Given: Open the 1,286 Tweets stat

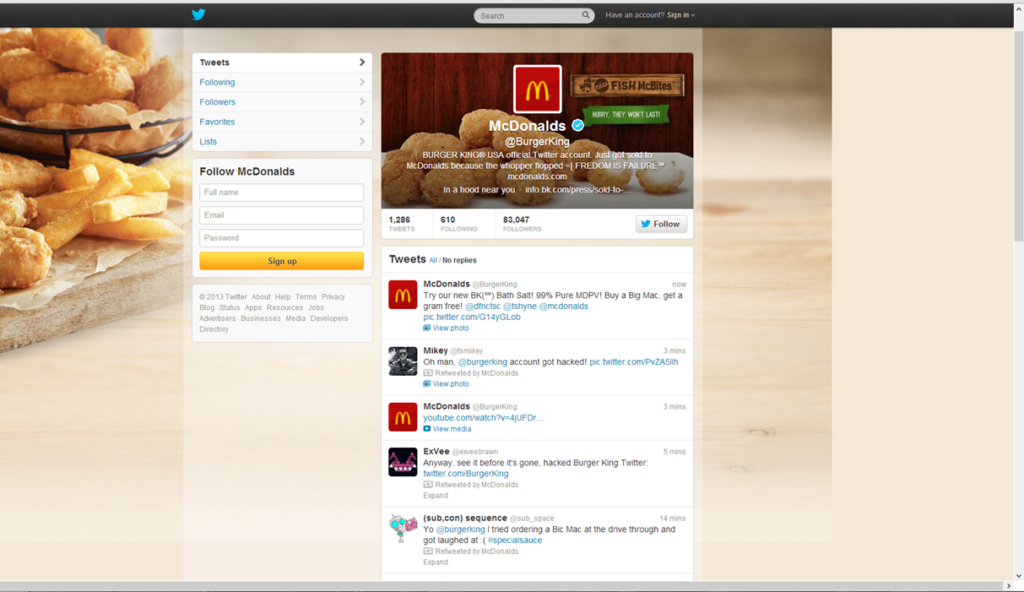Looking at the screenshot, I should point(402,223).
